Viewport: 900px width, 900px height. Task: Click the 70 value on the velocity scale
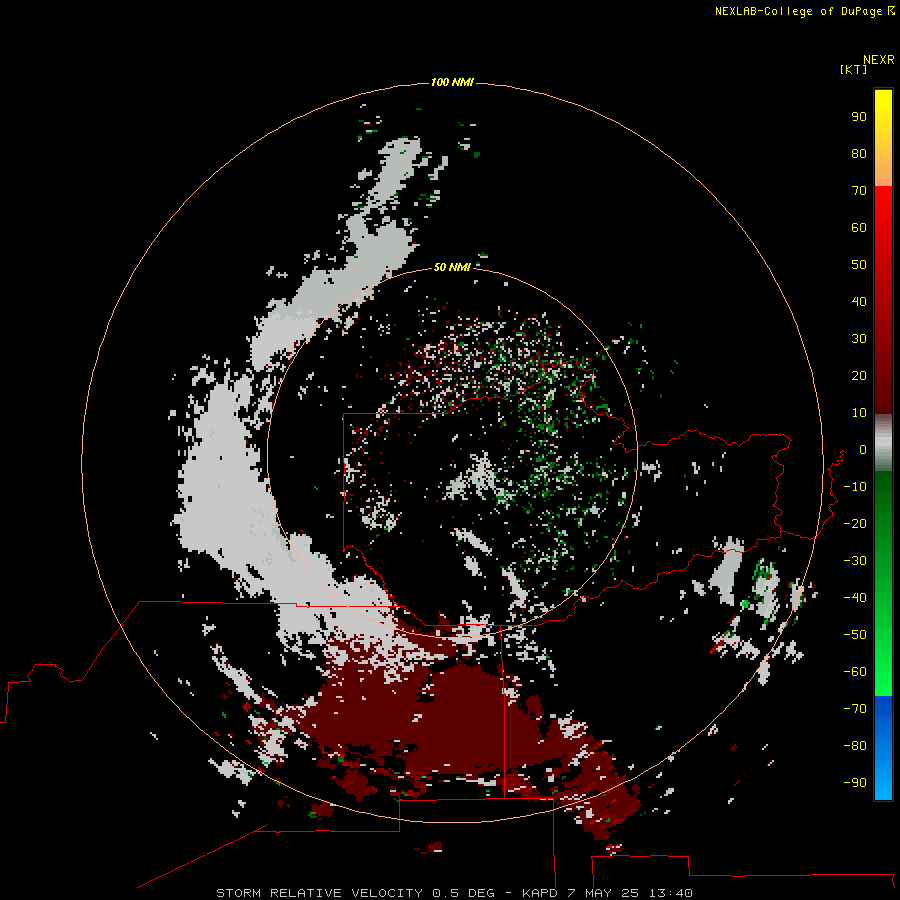tap(859, 191)
